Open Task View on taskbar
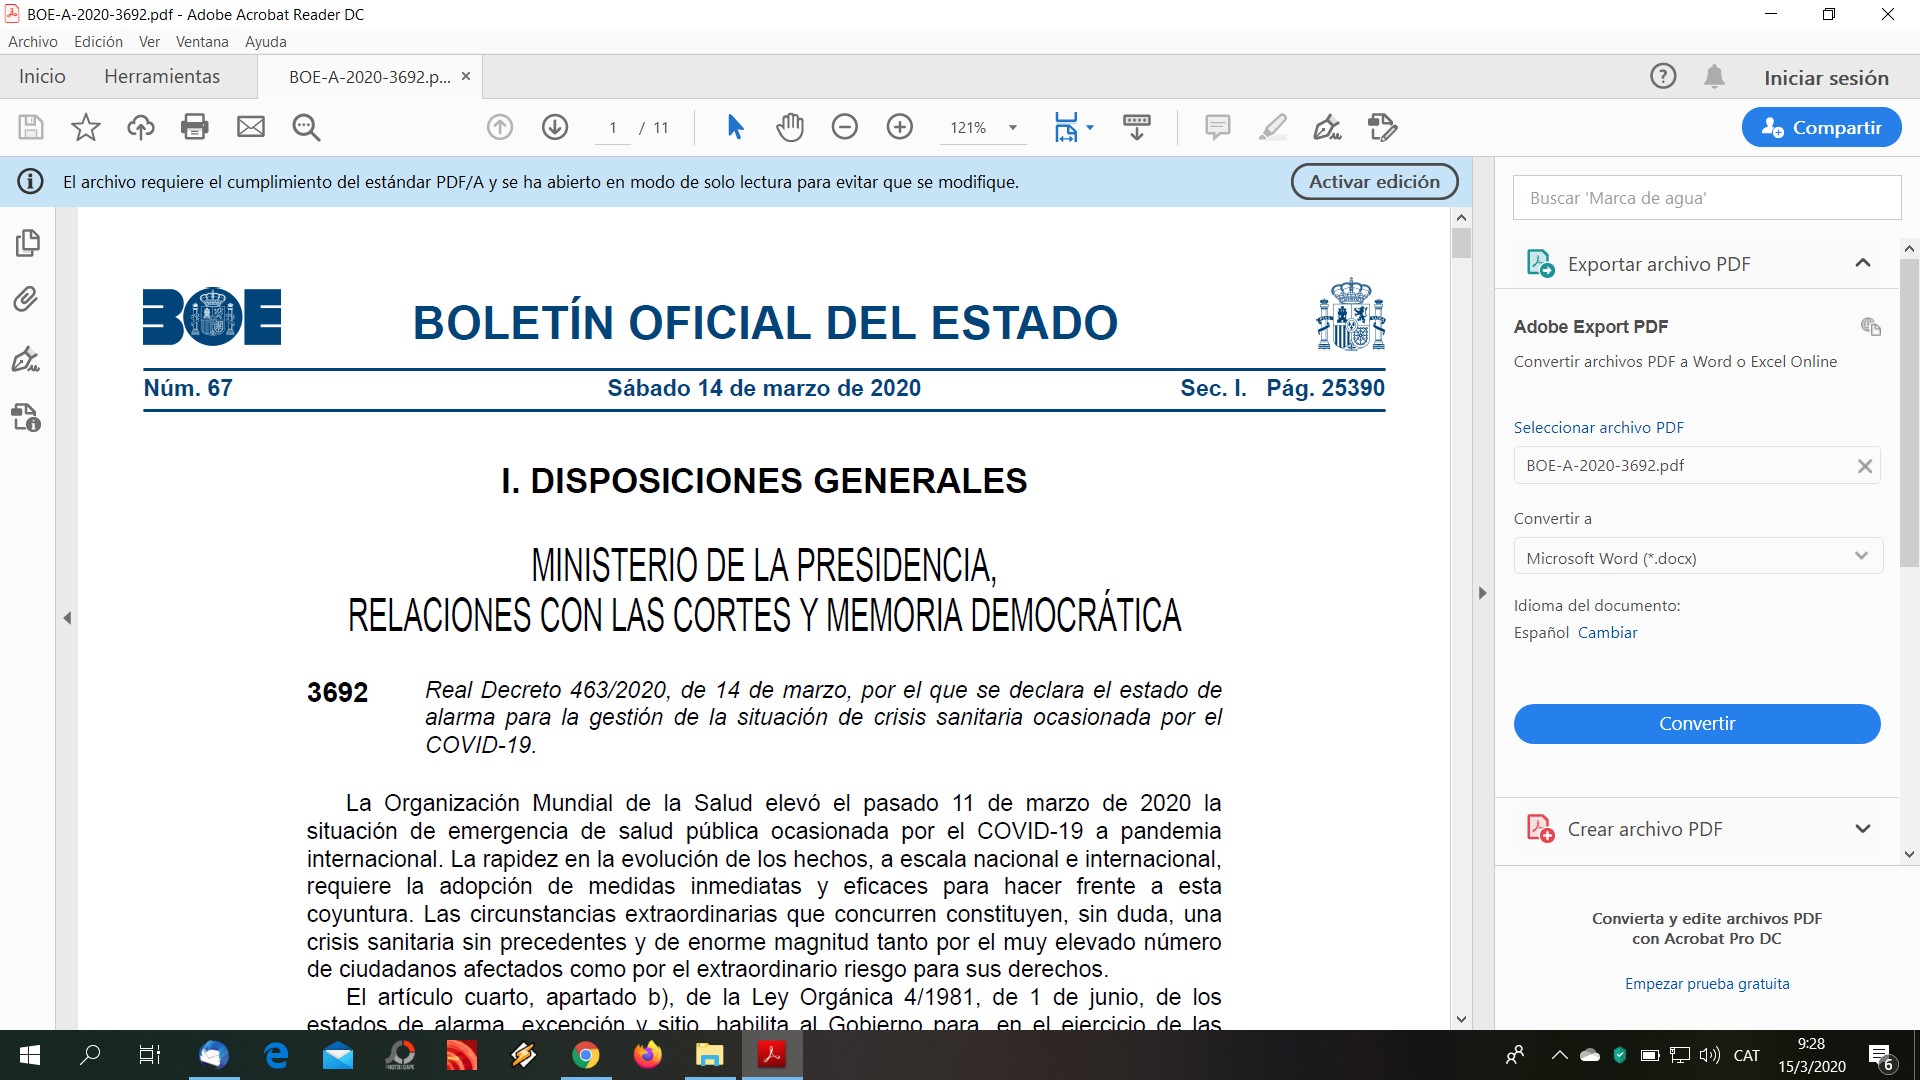This screenshot has width=1920, height=1080. click(x=150, y=1055)
